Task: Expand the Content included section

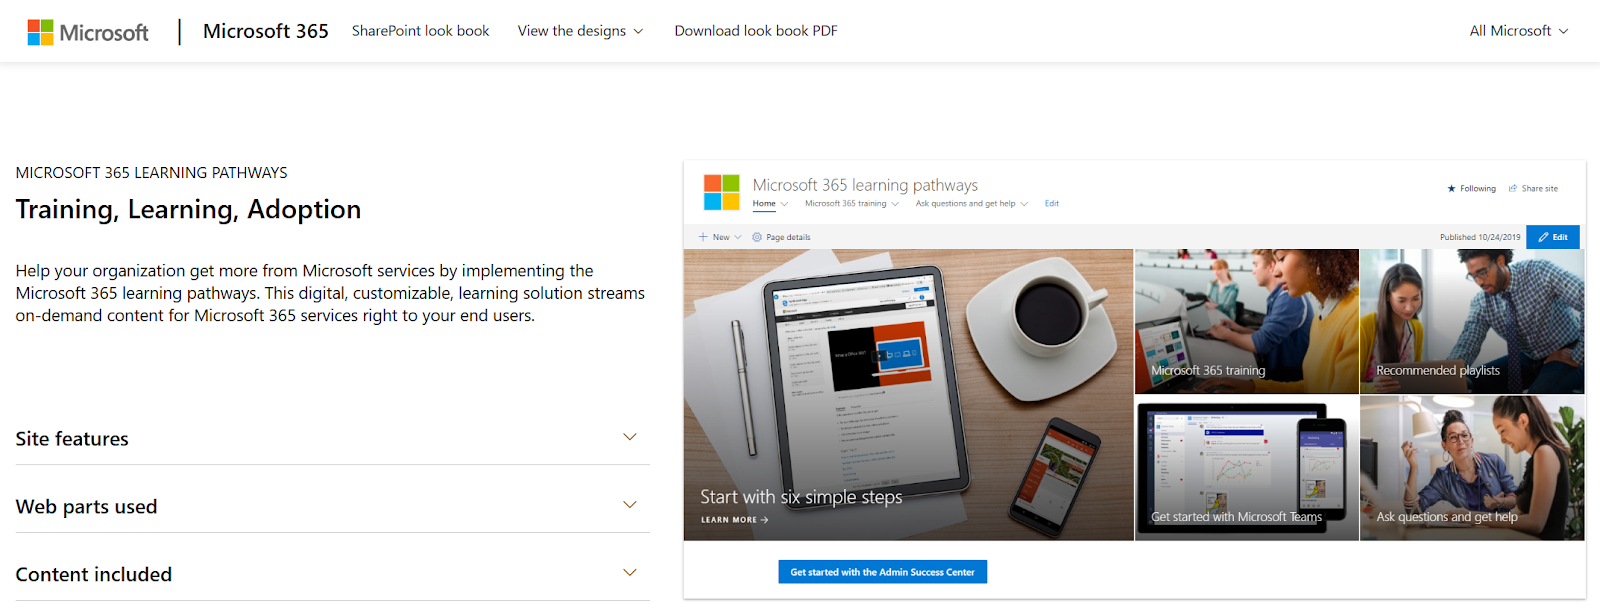Action: pyautogui.click(x=332, y=574)
